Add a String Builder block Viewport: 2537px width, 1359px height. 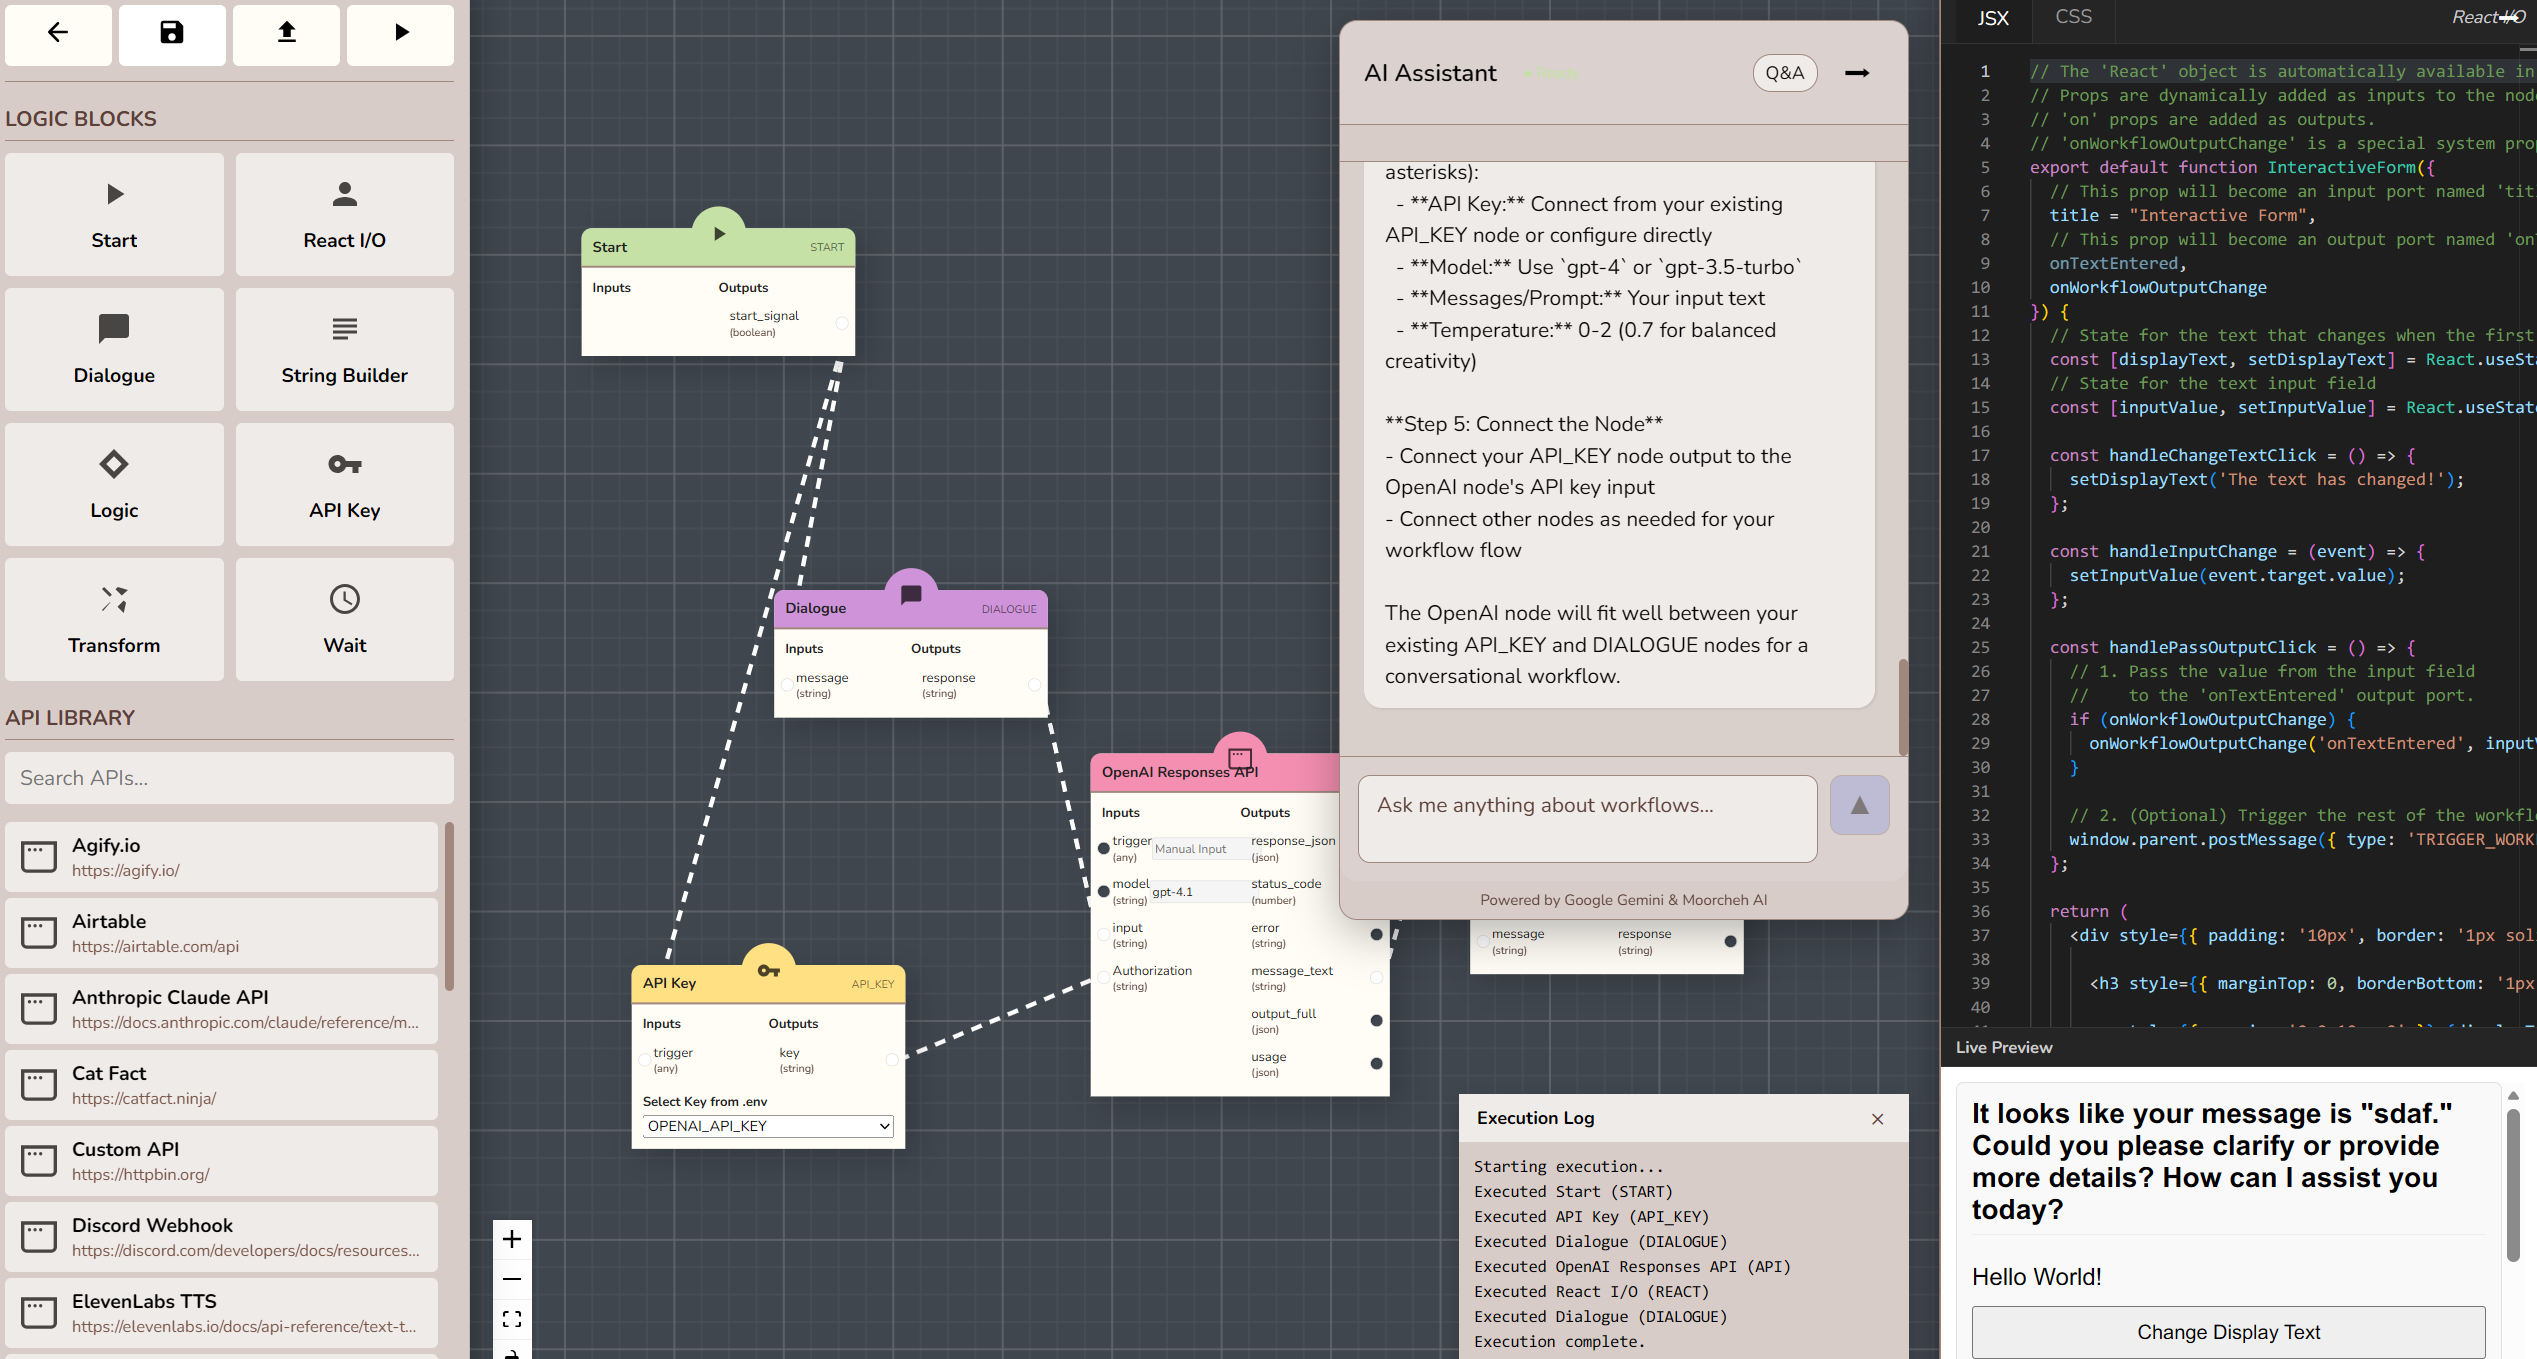[344, 349]
